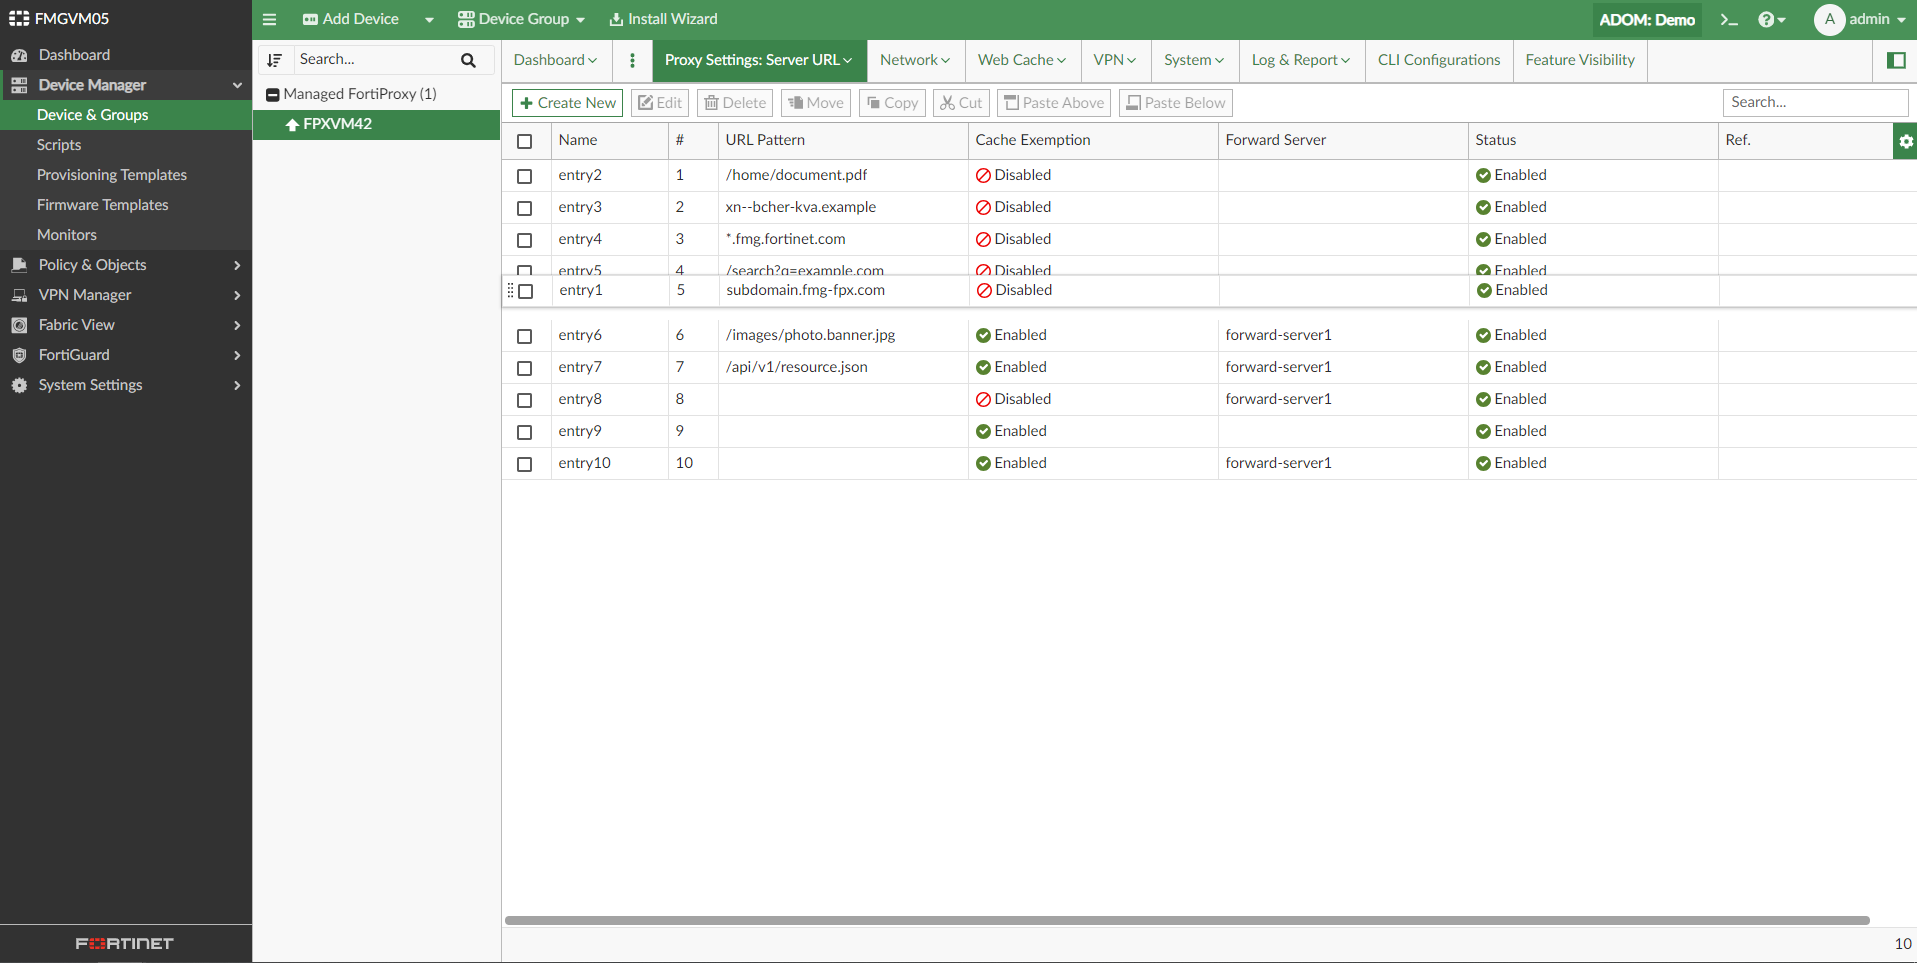
Task: Click the Create New button
Action: [x=567, y=103]
